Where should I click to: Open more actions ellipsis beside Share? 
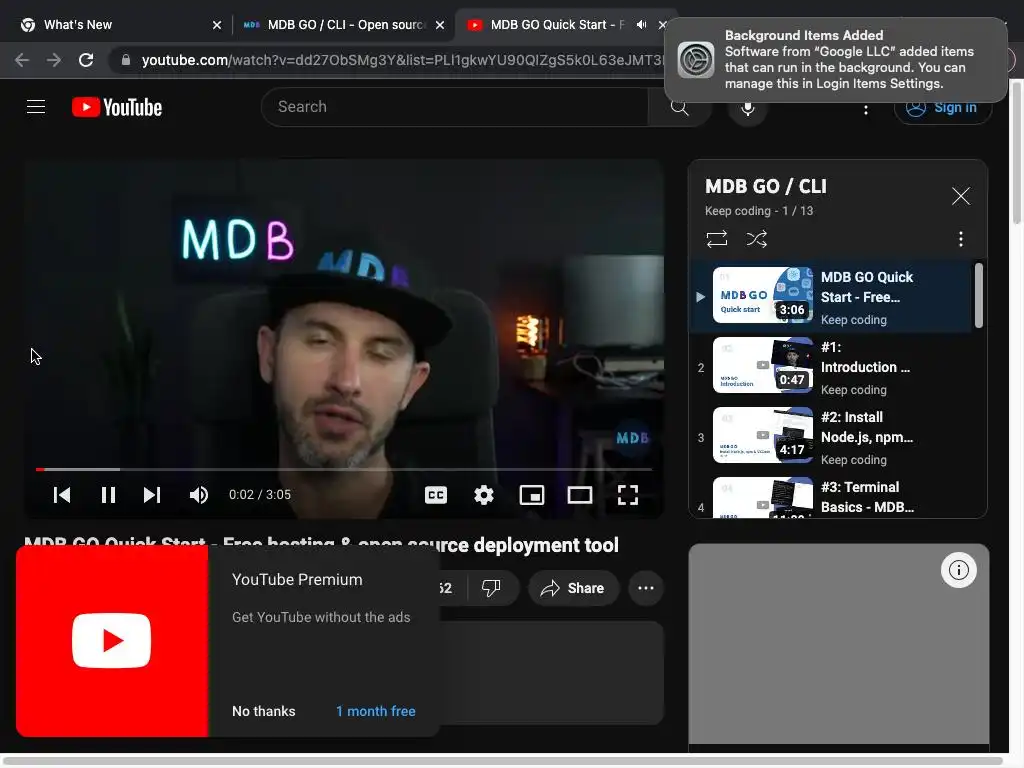[x=646, y=588]
